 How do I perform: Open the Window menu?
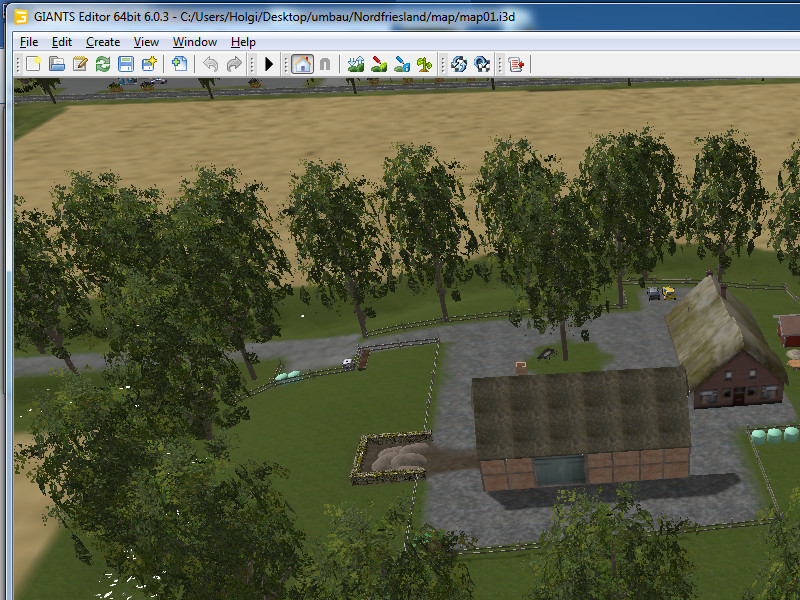(x=194, y=42)
